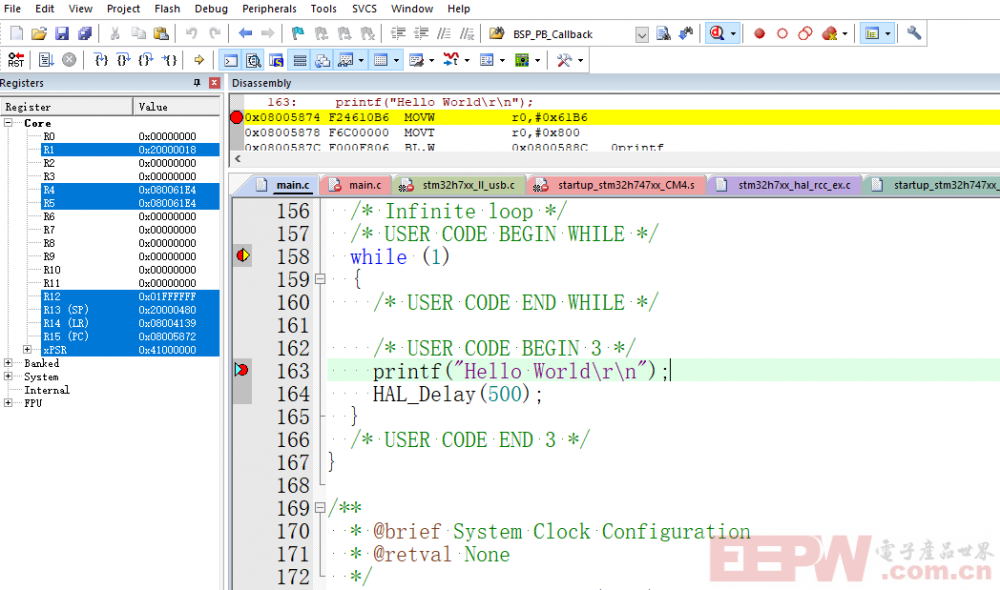Click Start/Stop Debug Session icon
1000x590 pixels.
717,34
